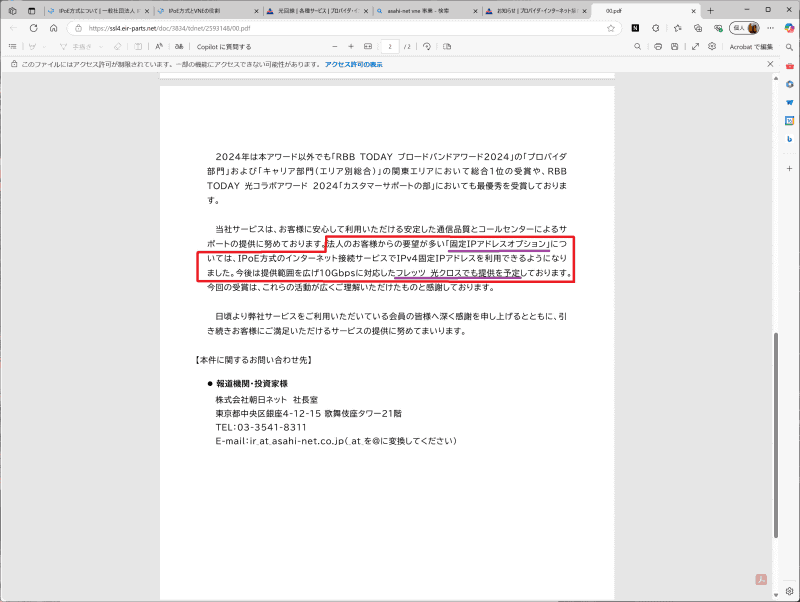800x602 pixels.
Task: Save the PDF document
Action: click(x=674, y=46)
